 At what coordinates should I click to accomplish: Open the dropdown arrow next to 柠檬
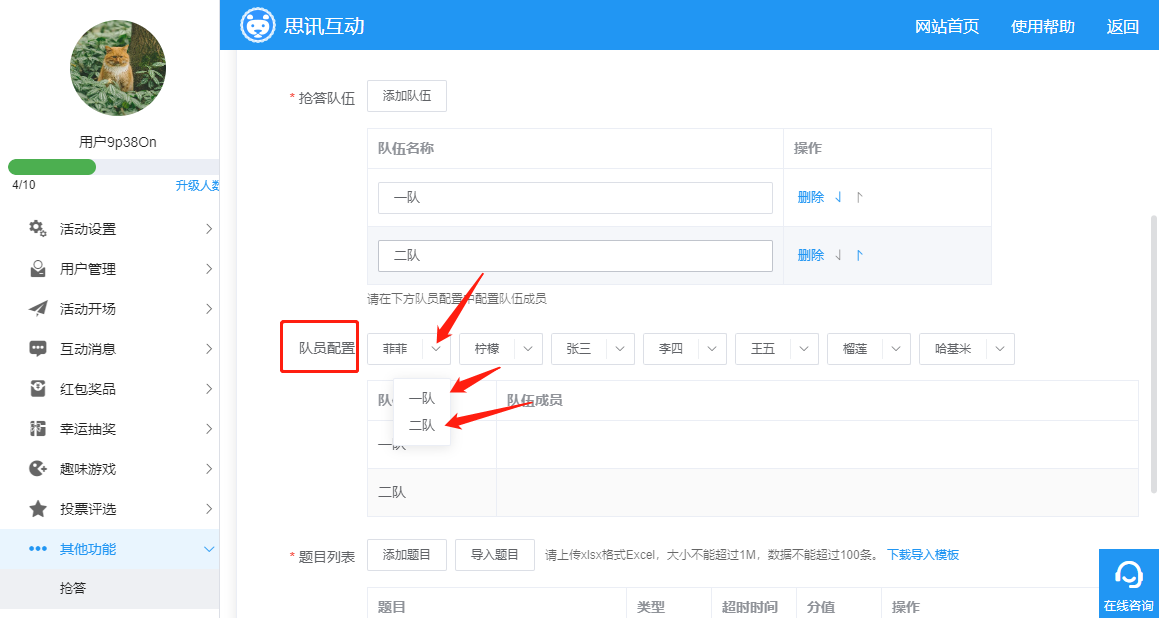coord(529,349)
